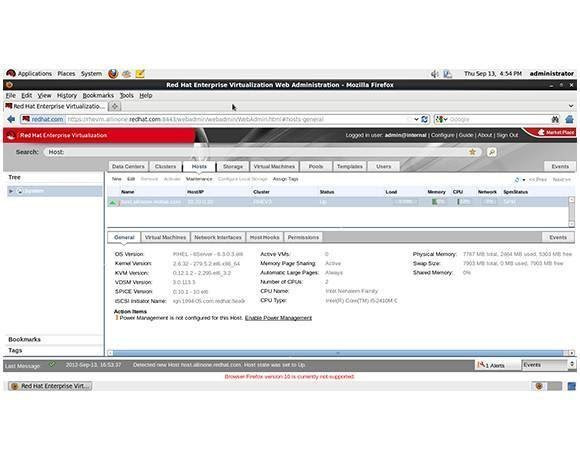
Task: Open the Tools menu
Action: (127, 95)
